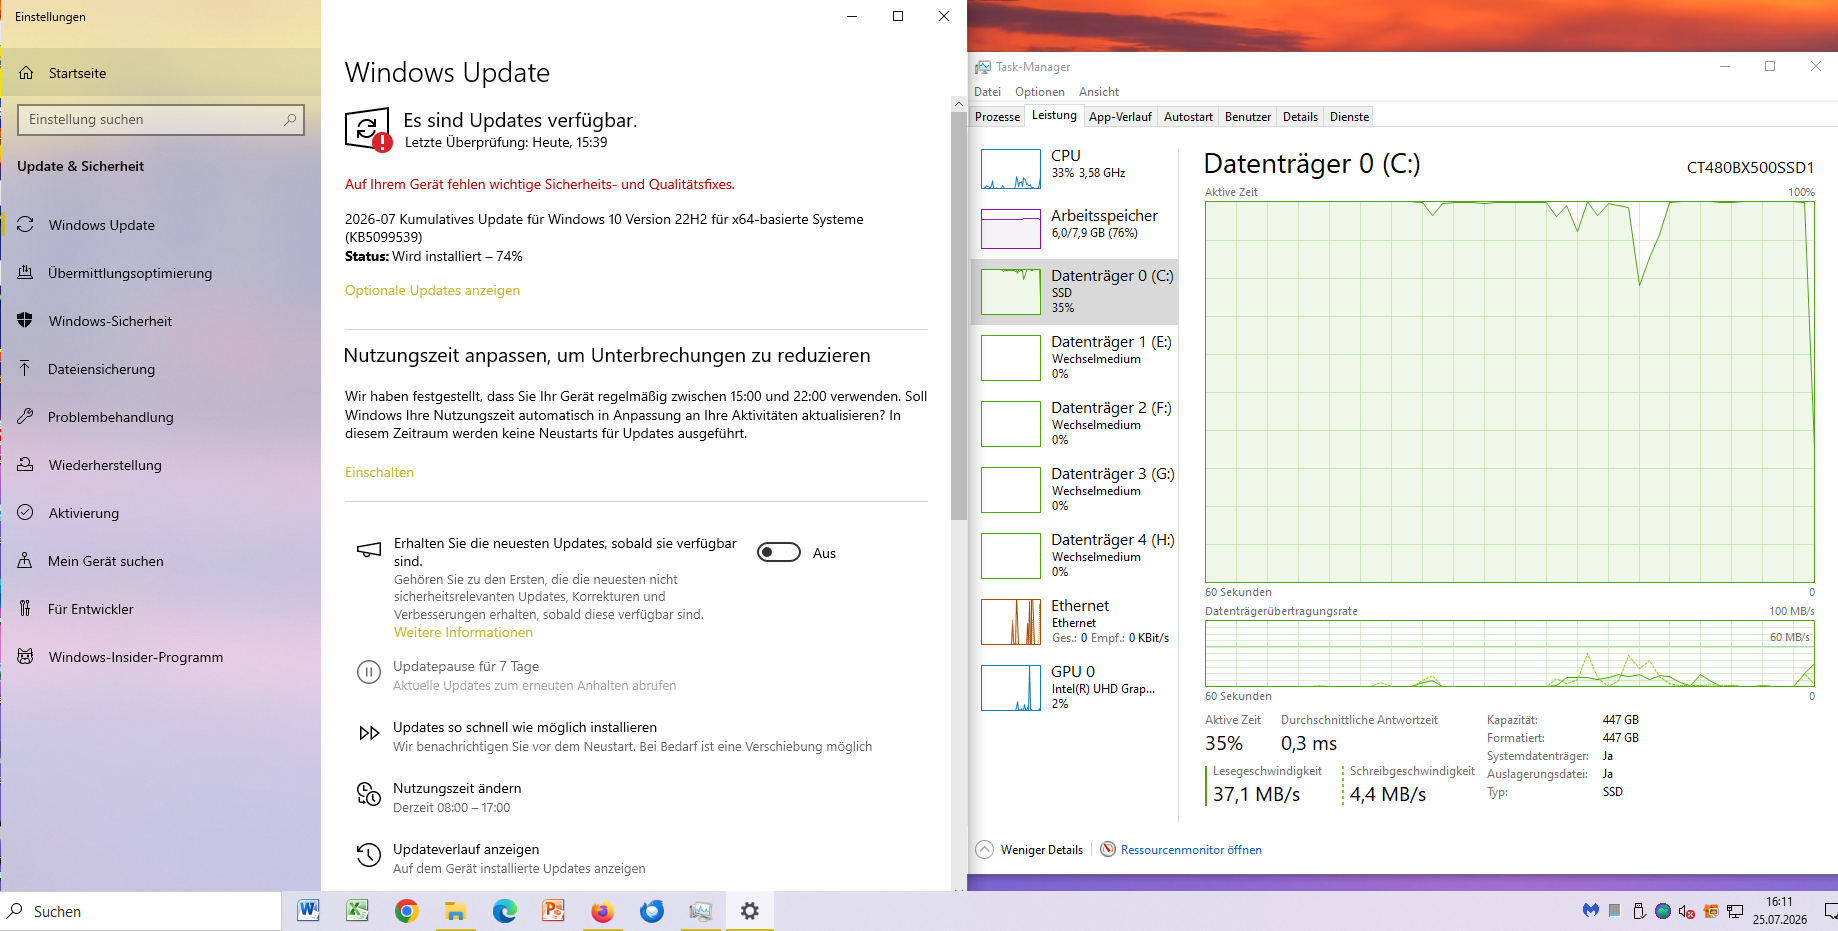
Task: Switch to Task-Manager taskbar icon
Action: click(700, 911)
